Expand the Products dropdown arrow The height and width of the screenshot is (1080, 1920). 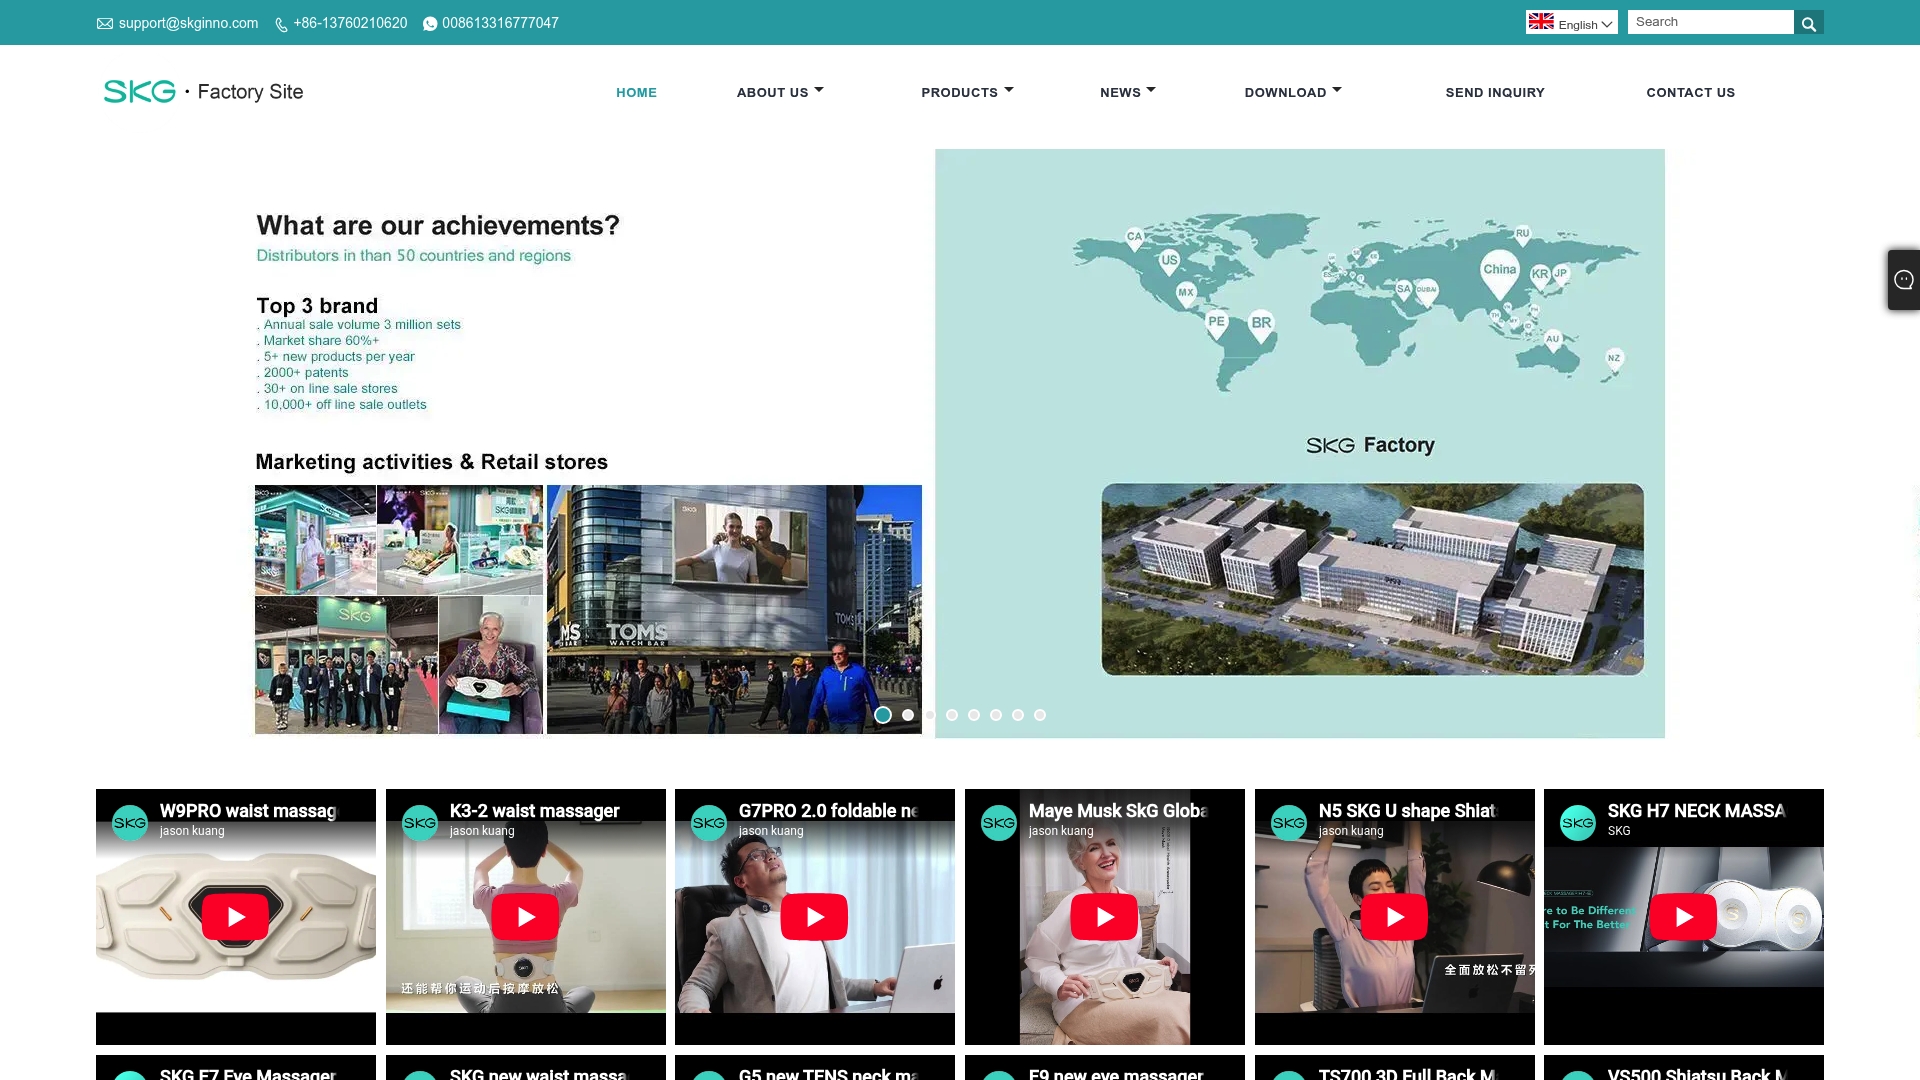coord(1009,90)
